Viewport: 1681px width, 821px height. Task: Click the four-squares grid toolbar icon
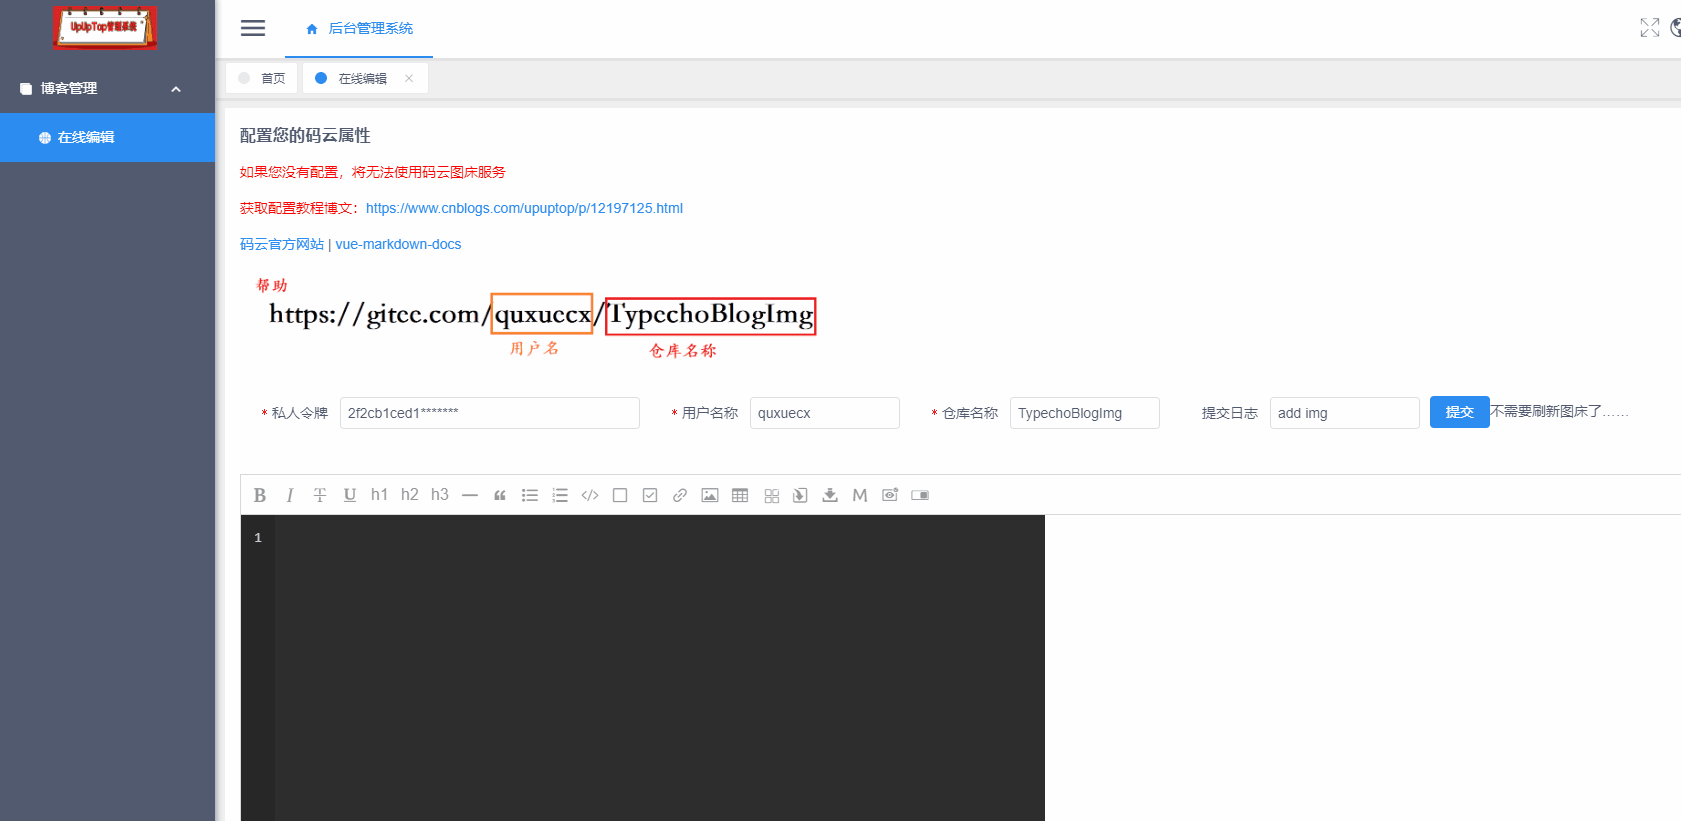click(771, 496)
